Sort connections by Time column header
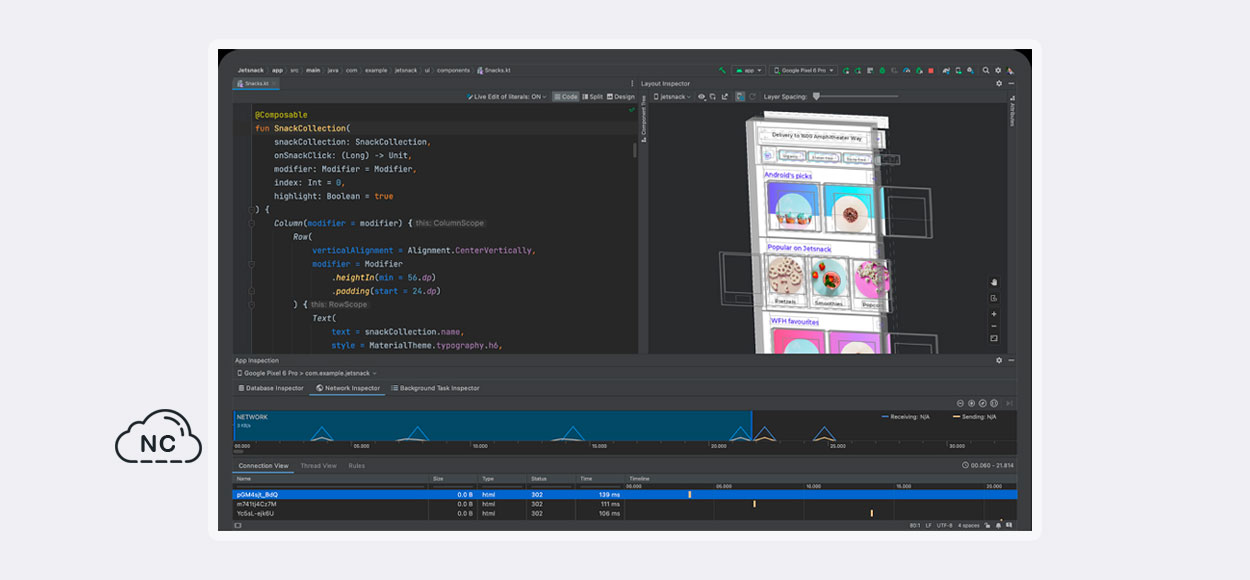This screenshot has height=580, width=1250. click(x=601, y=479)
